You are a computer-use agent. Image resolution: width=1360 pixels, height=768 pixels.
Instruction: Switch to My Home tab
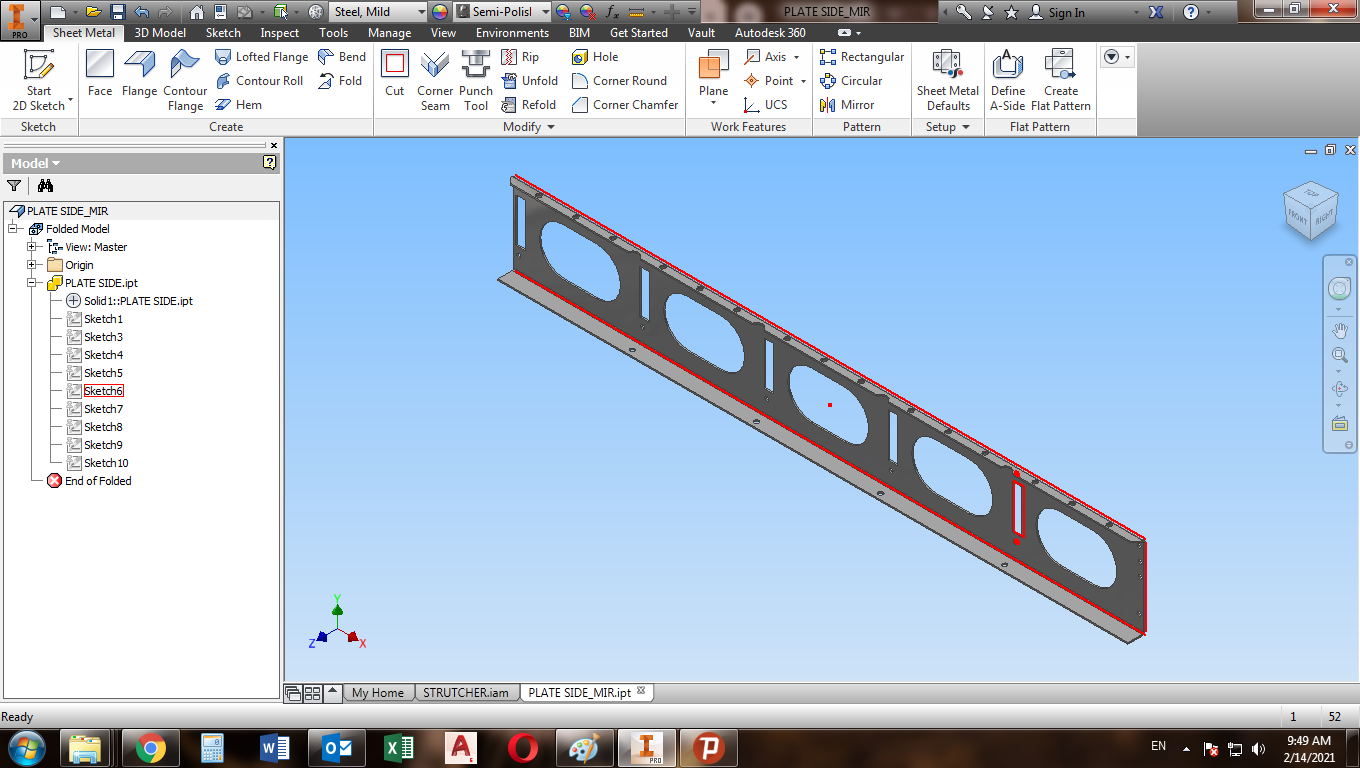[378, 692]
